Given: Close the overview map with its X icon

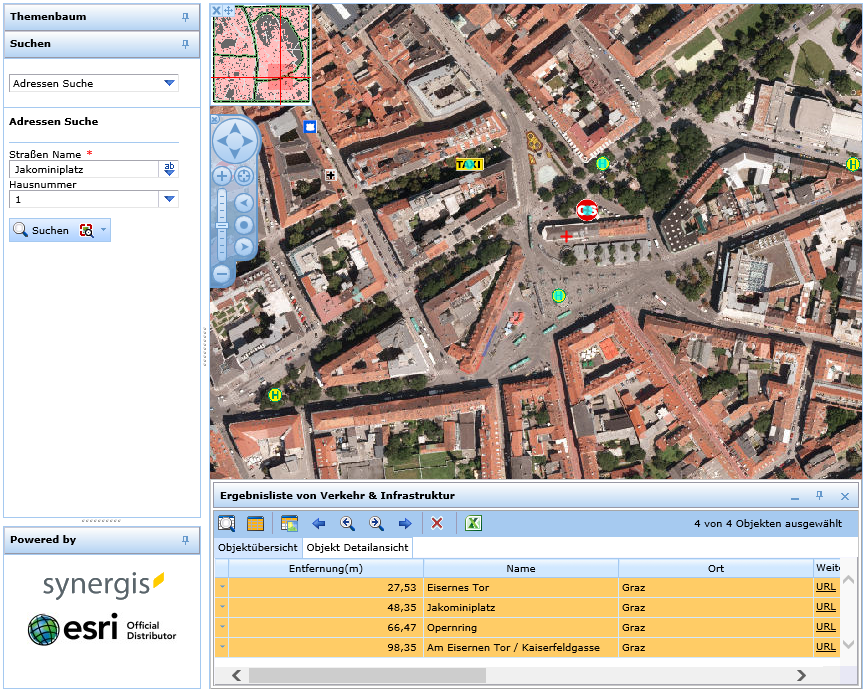Looking at the screenshot, I should (x=216, y=10).
